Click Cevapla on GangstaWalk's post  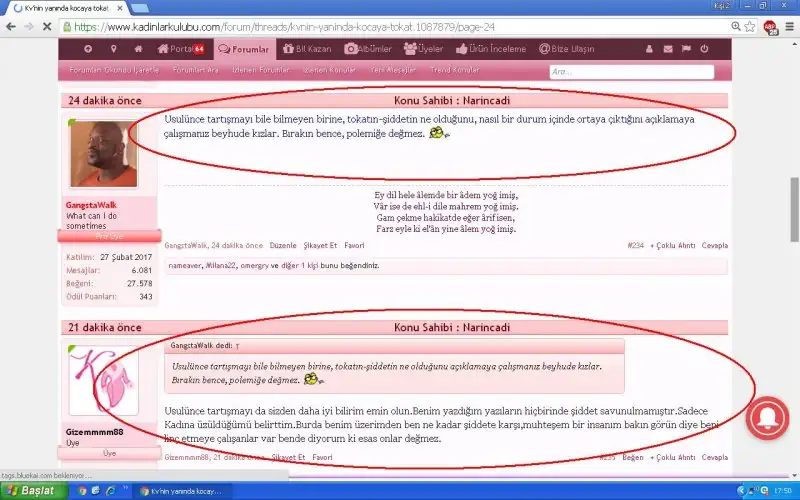tap(714, 245)
